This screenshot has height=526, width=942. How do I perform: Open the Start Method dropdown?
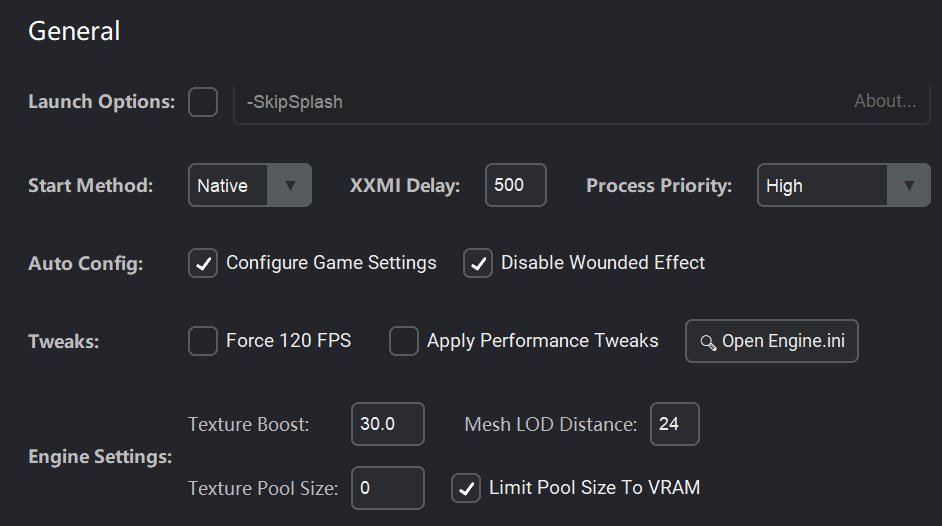coord(249,185)
